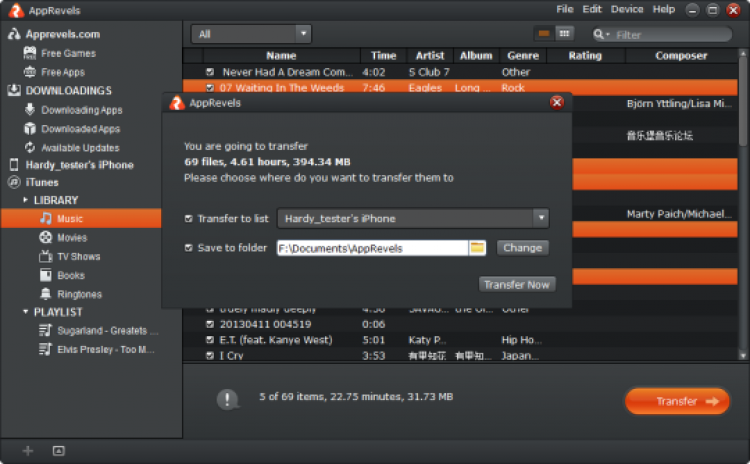
Task: Close the AppRevels transfer dialog
Action: click(x=557, y=102)
